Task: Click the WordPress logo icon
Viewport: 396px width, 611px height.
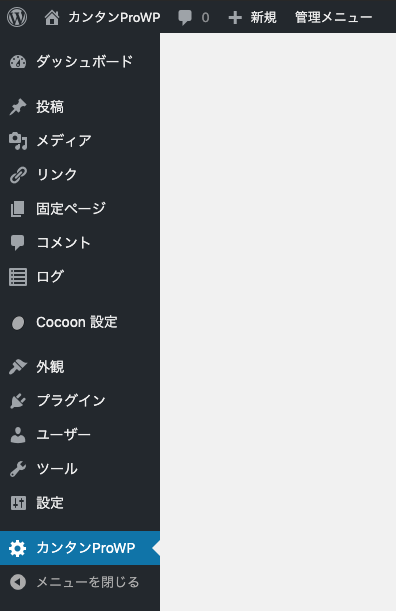Action: (17, 17)
